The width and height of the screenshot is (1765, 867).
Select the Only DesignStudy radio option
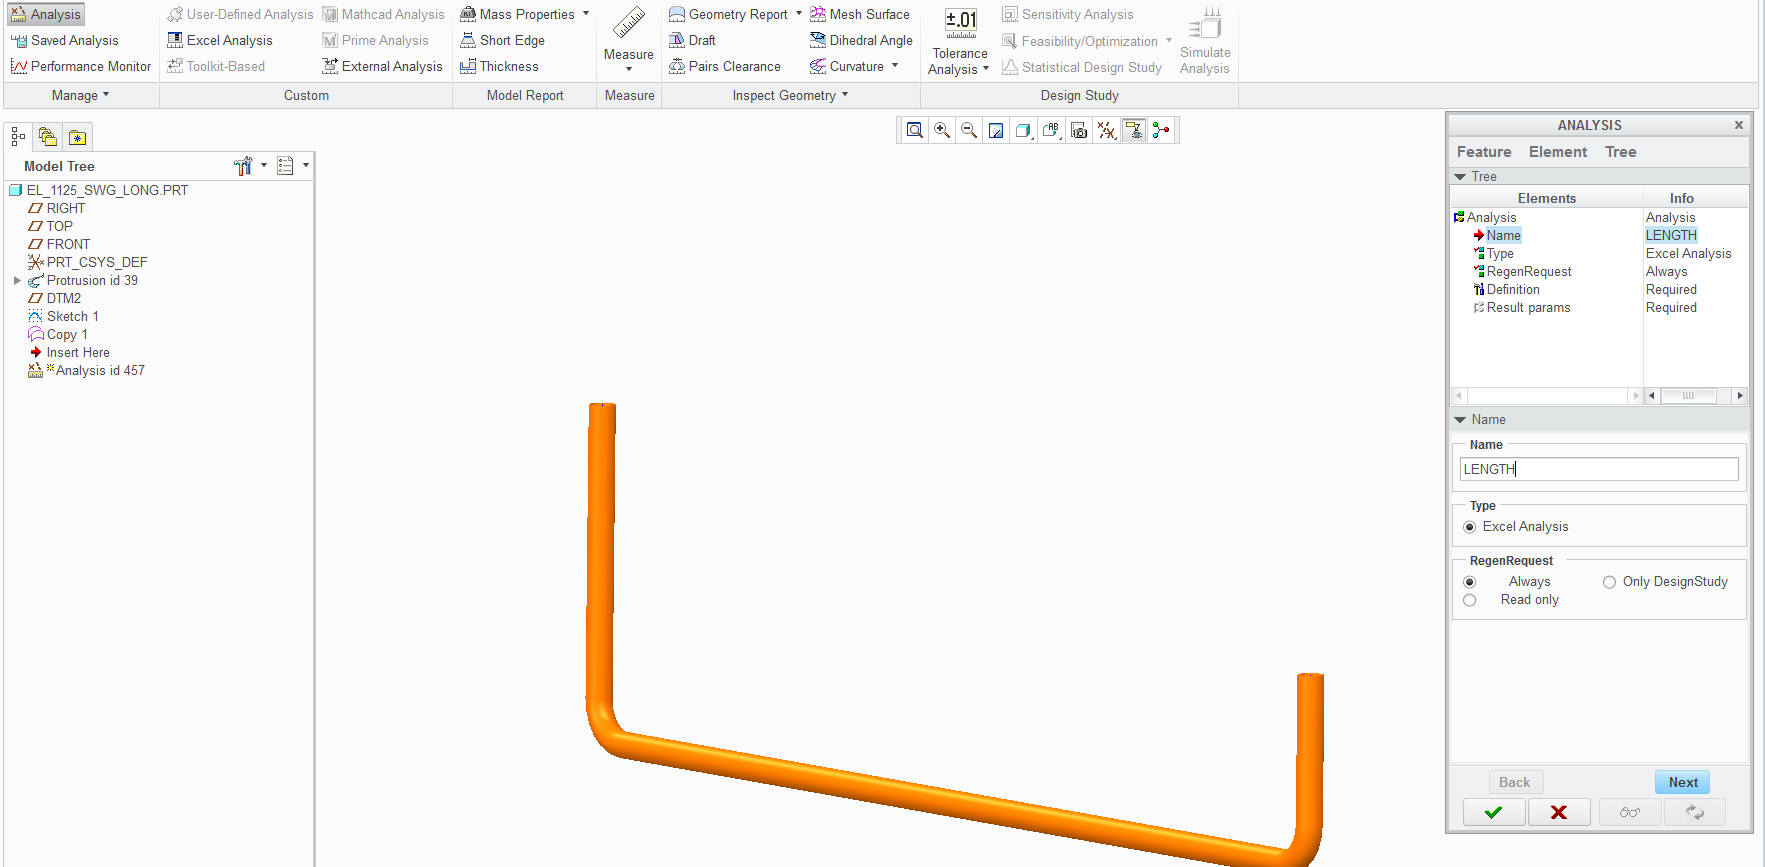[x=1609, y=582]
